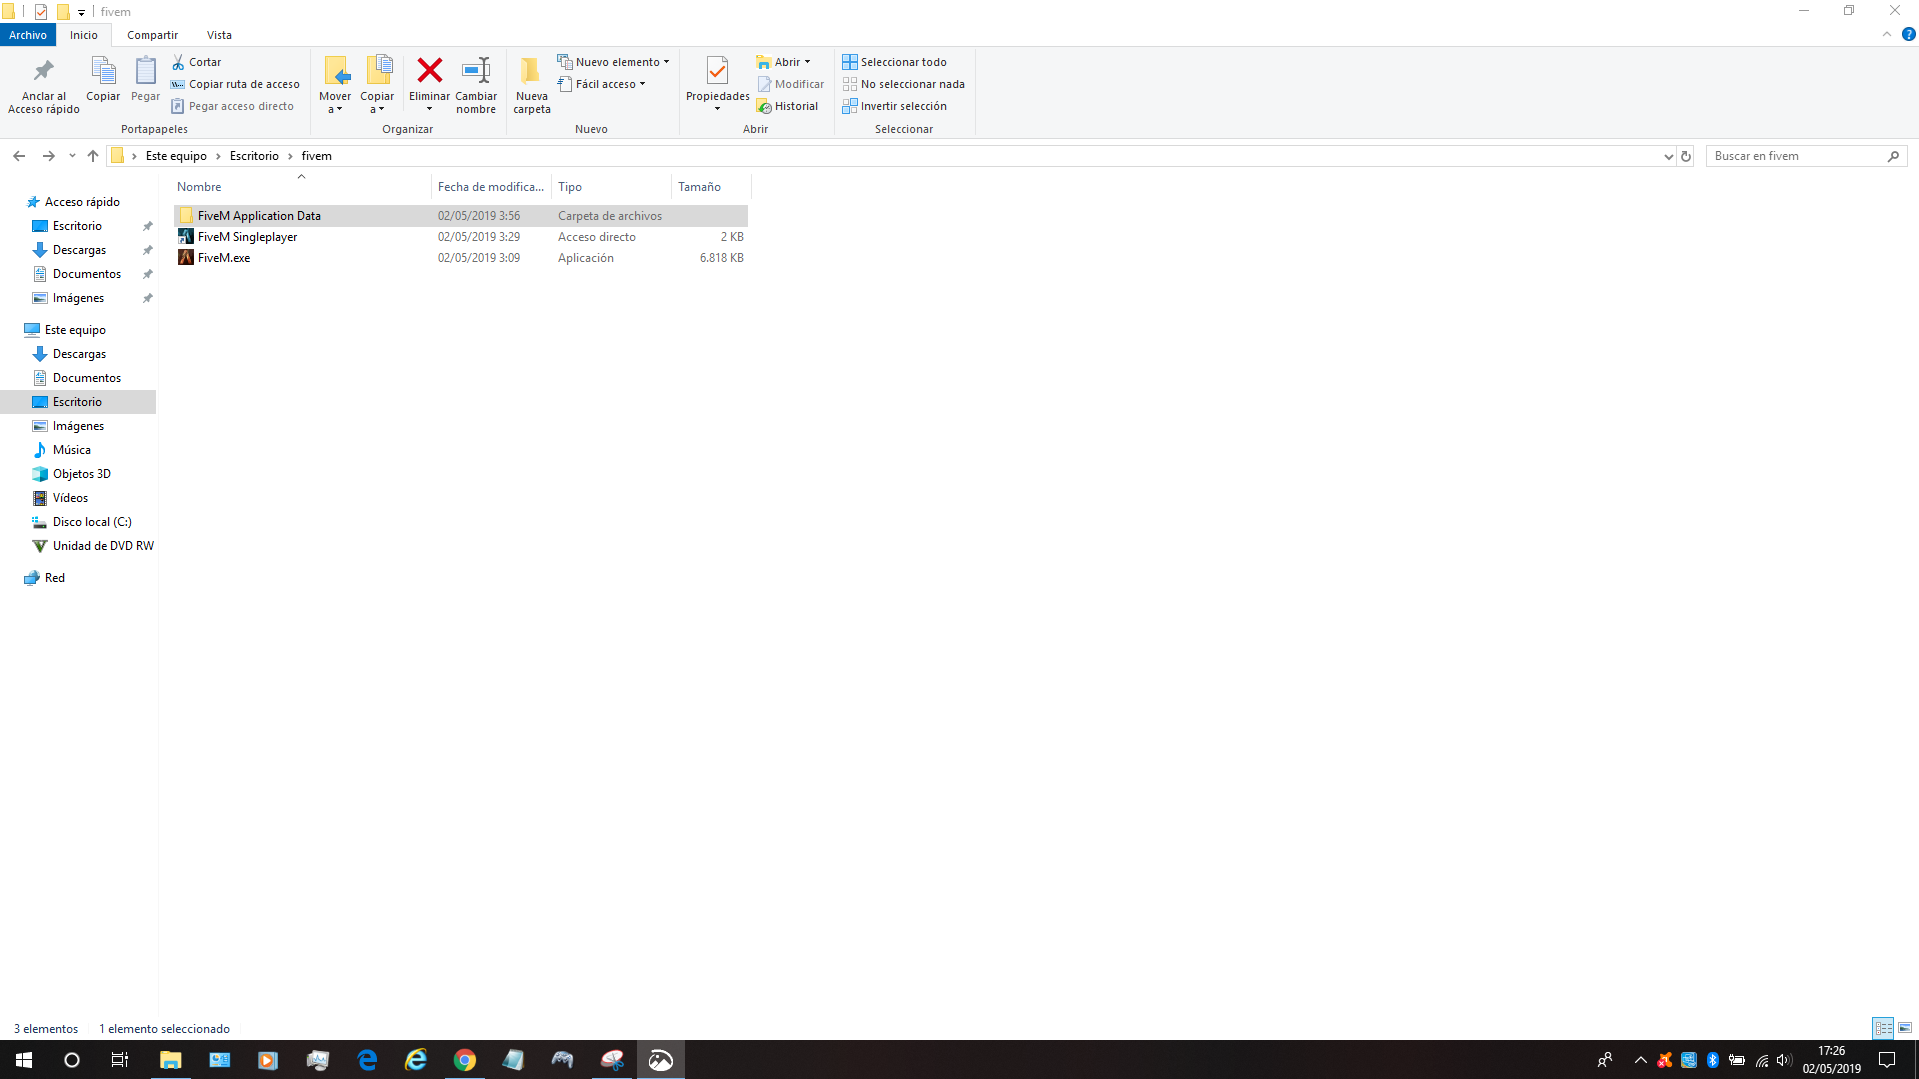Click Pegar acceso directo
Image resolution: width=1919 pixels, height=1079 pixels.
[232, 106]
